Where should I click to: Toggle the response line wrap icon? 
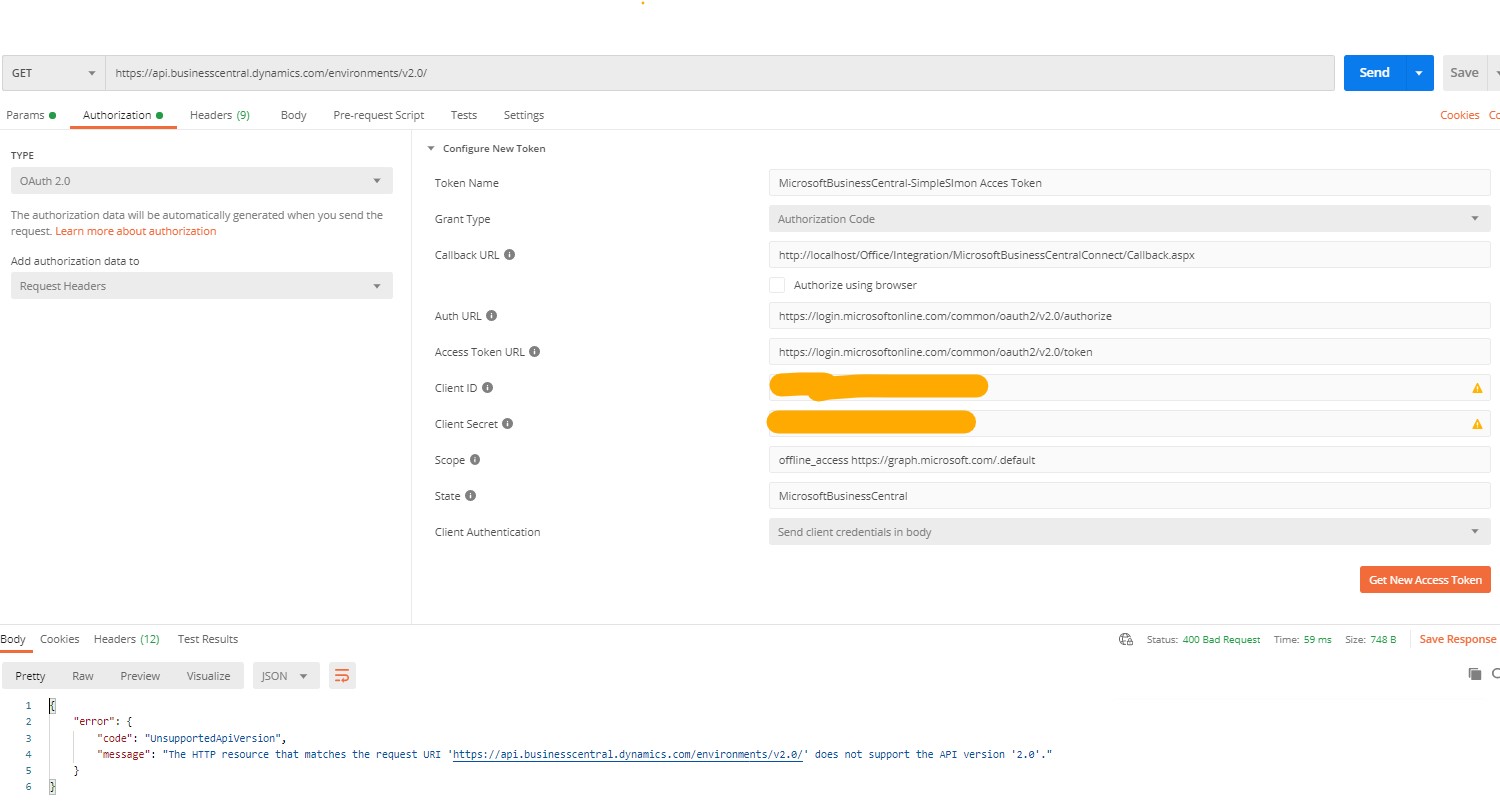[x=342, y=676]
